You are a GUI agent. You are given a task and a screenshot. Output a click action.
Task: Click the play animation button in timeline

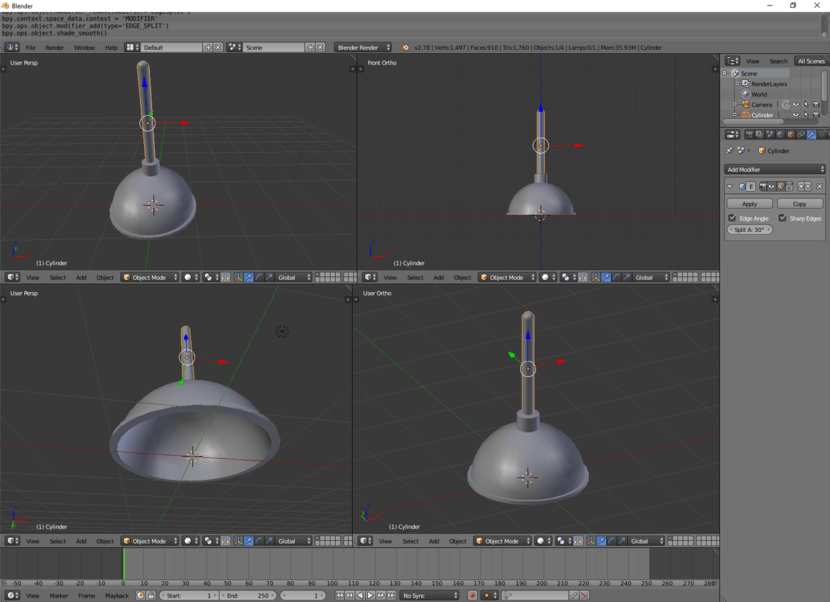(x=371, y=596)
